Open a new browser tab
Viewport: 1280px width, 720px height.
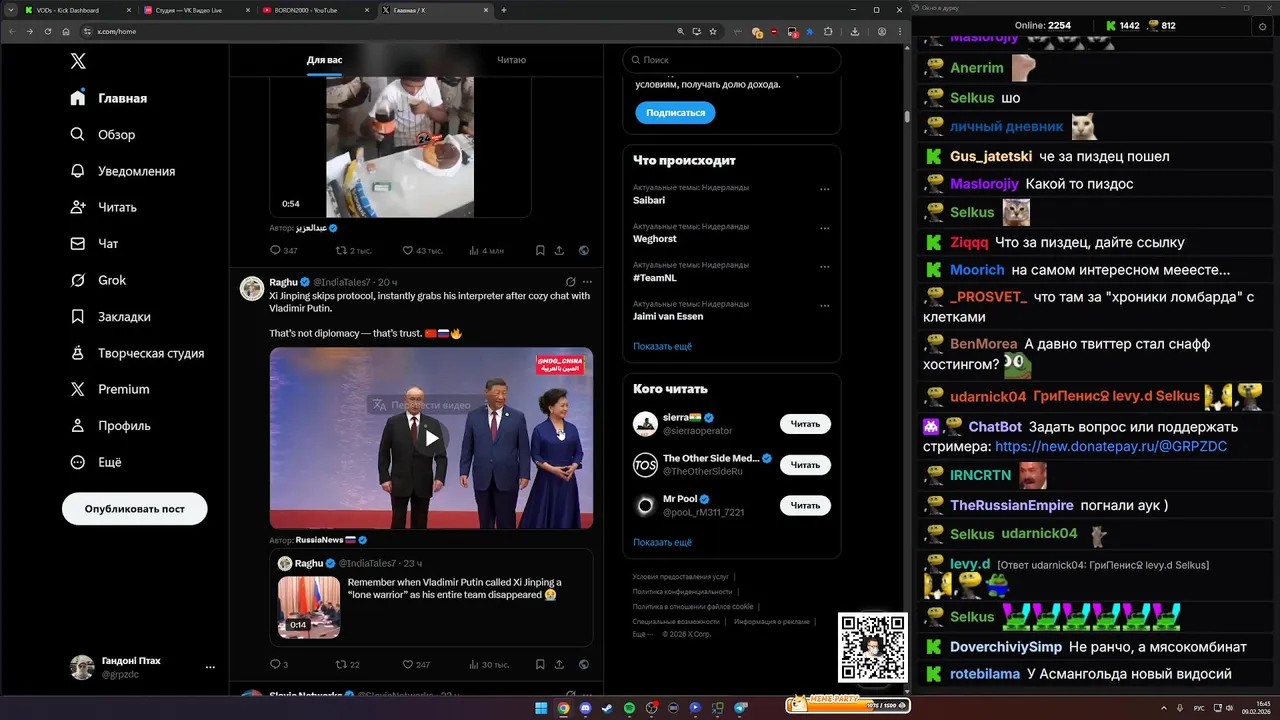(503, 10)
